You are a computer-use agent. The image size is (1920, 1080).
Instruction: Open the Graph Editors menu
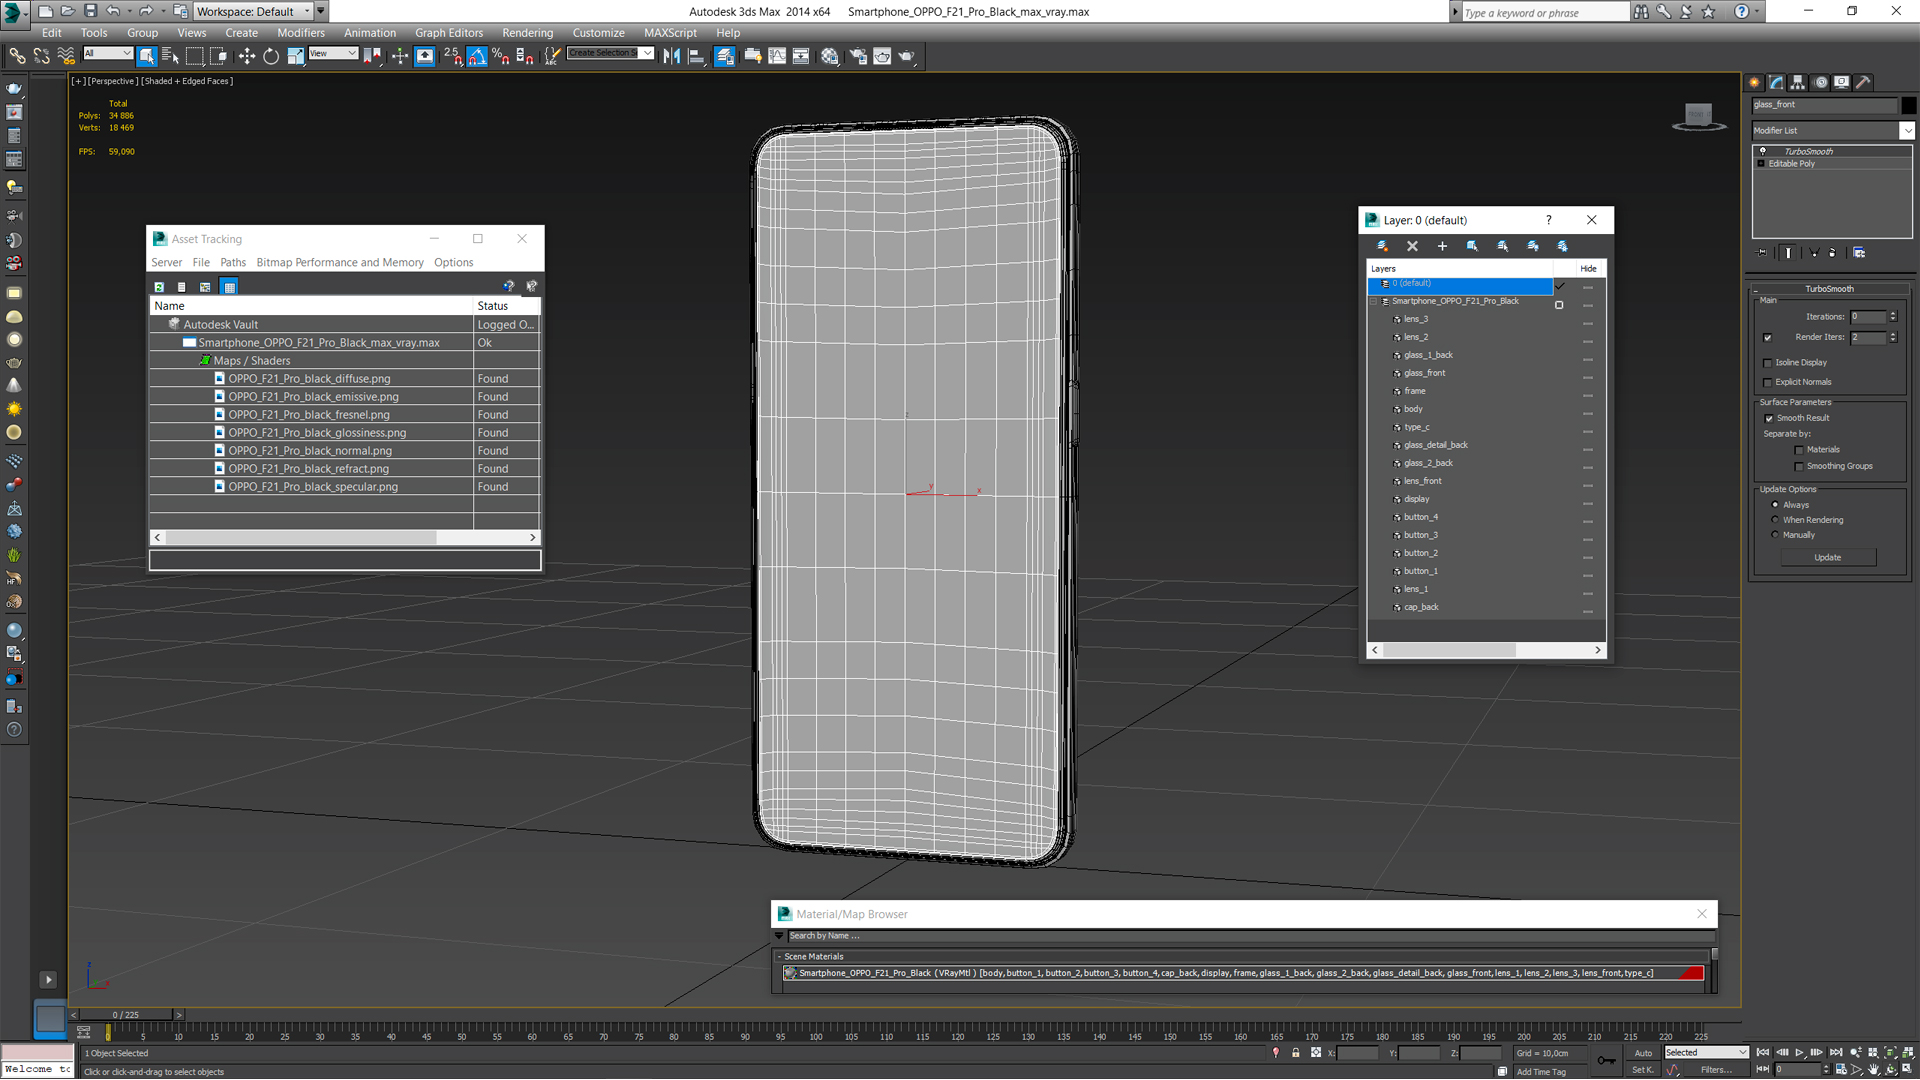point(449,33)
